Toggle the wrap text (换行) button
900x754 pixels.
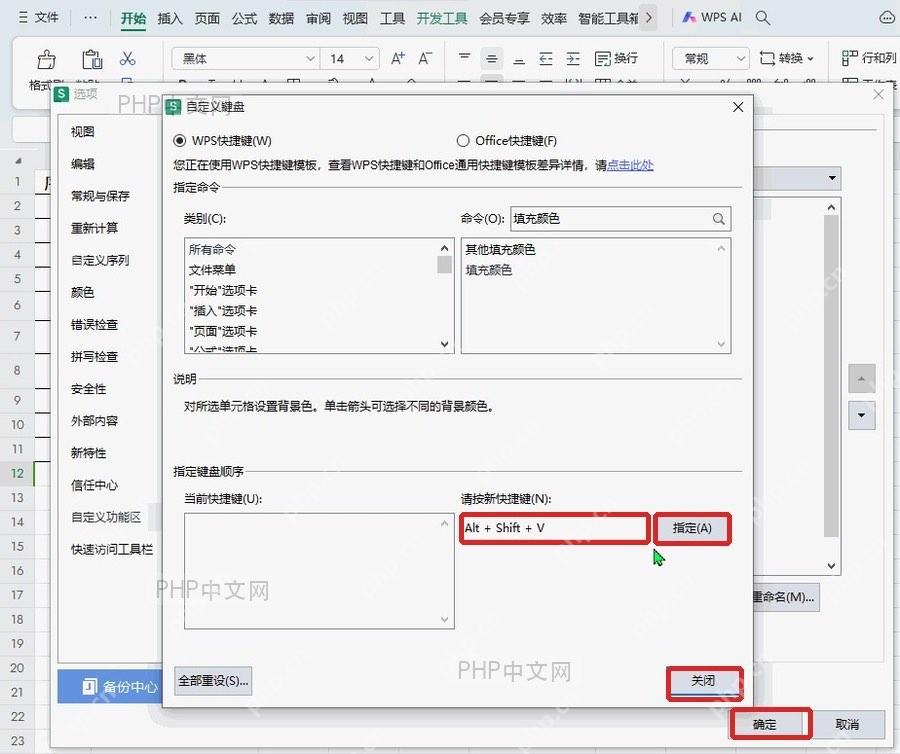point(616,58)
